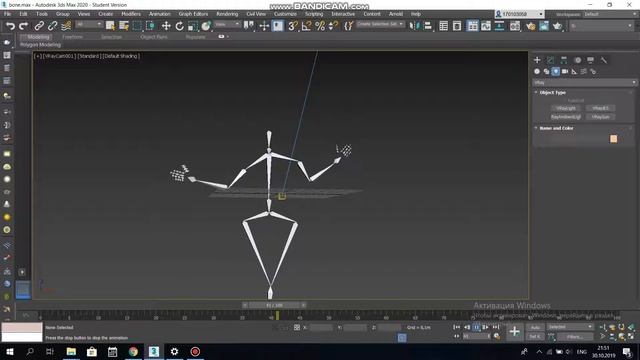Screen dimensions: 640x360
Task: Activate the Select and Move tool
Action: click(166, 26)
